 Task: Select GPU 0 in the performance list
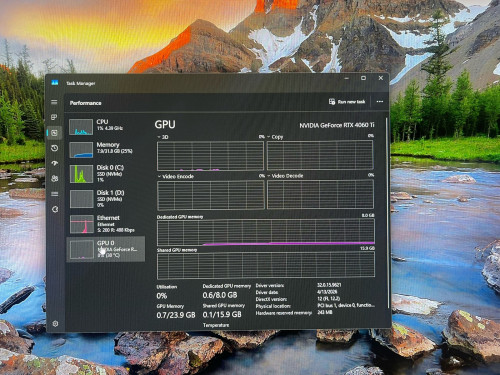[x=106, y=249]
